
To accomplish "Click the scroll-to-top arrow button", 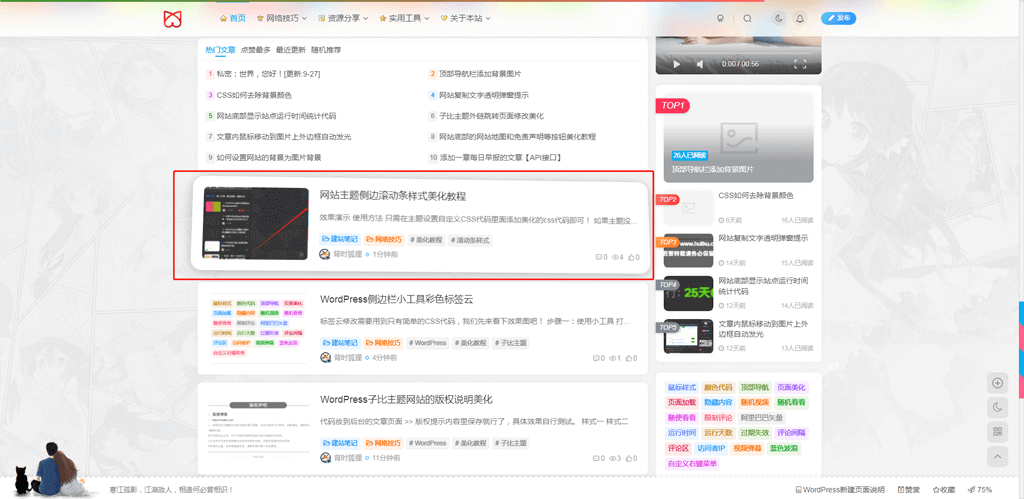I will coord(997,456).
